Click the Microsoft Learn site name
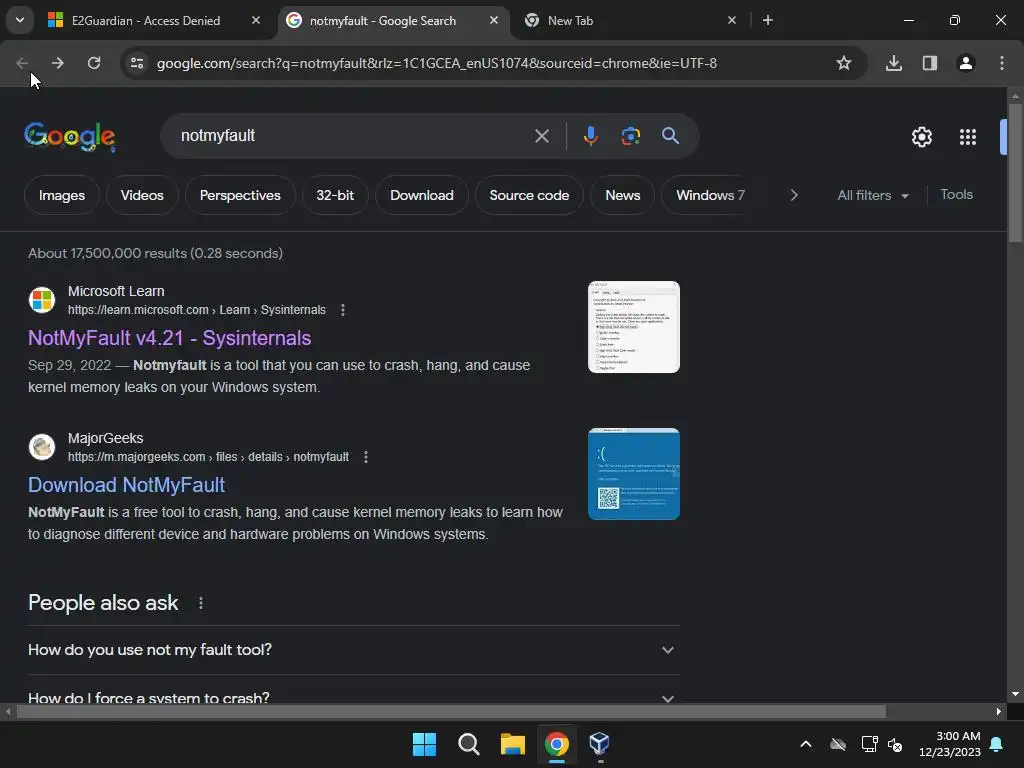The height and width of the screenshot is (768, 1024). pos(116,291)
